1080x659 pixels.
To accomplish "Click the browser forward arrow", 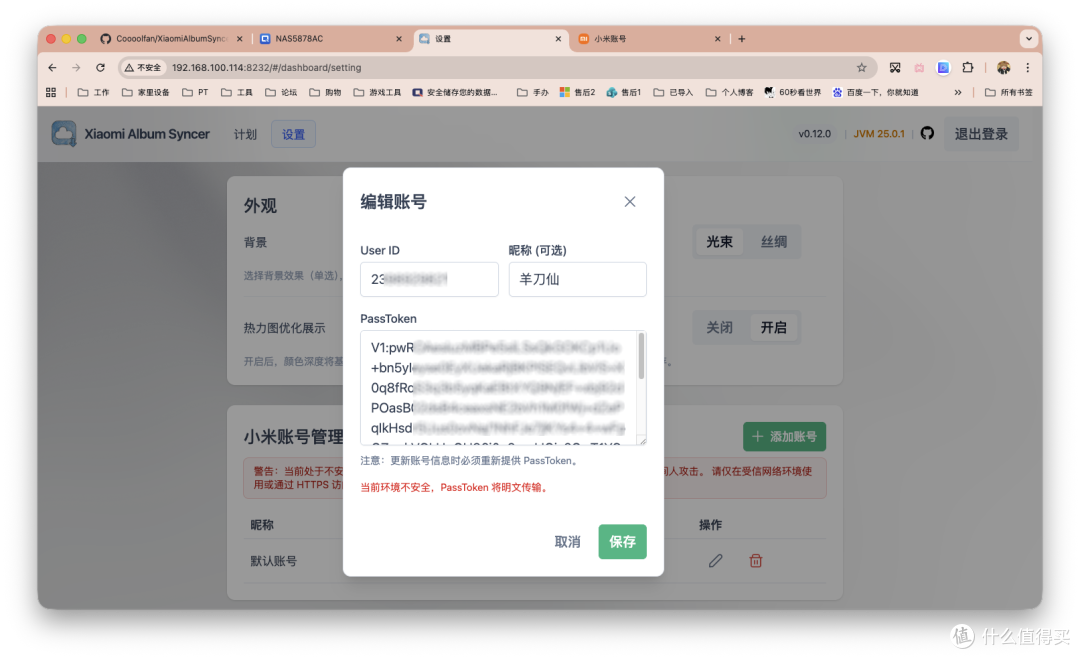I will [76, 67].
